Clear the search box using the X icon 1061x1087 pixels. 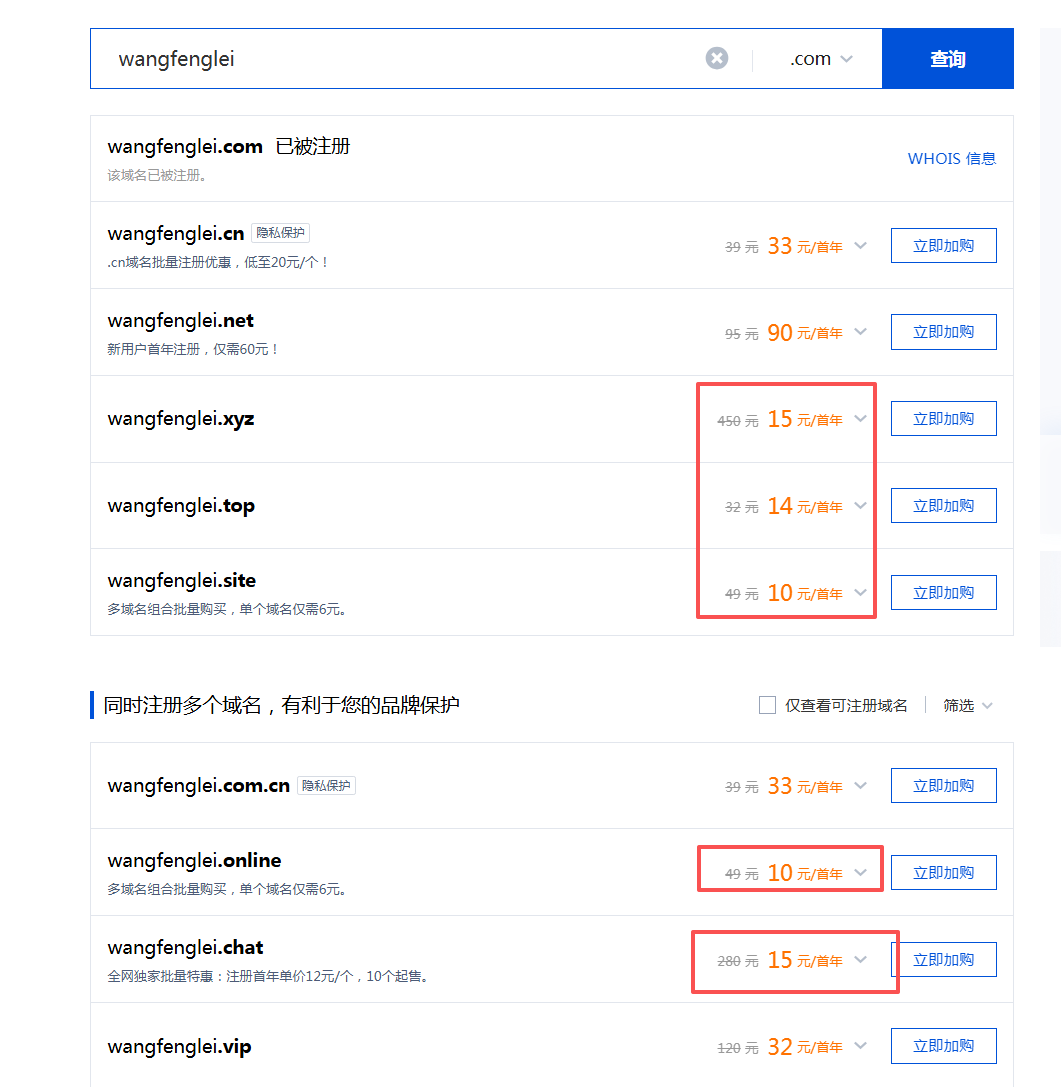716,58
